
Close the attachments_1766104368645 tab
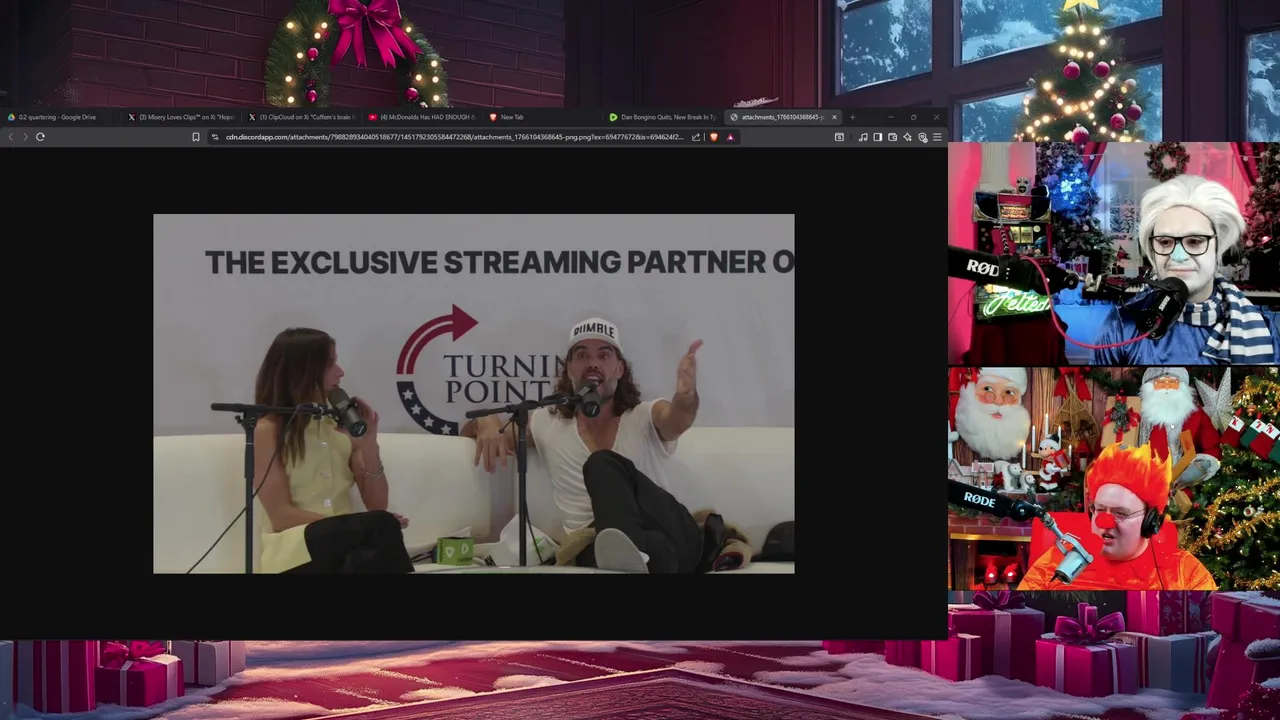tap(834, 117)
